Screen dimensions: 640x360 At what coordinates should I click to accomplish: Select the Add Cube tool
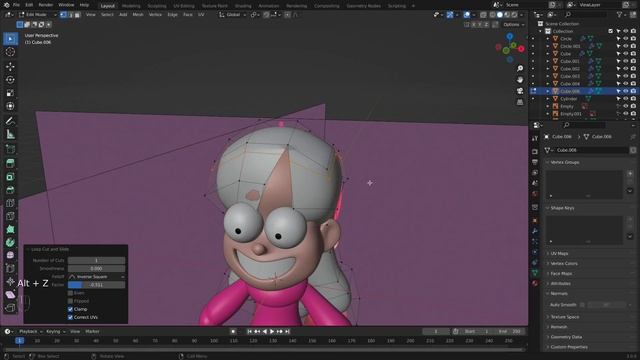[x=10, y=149]
